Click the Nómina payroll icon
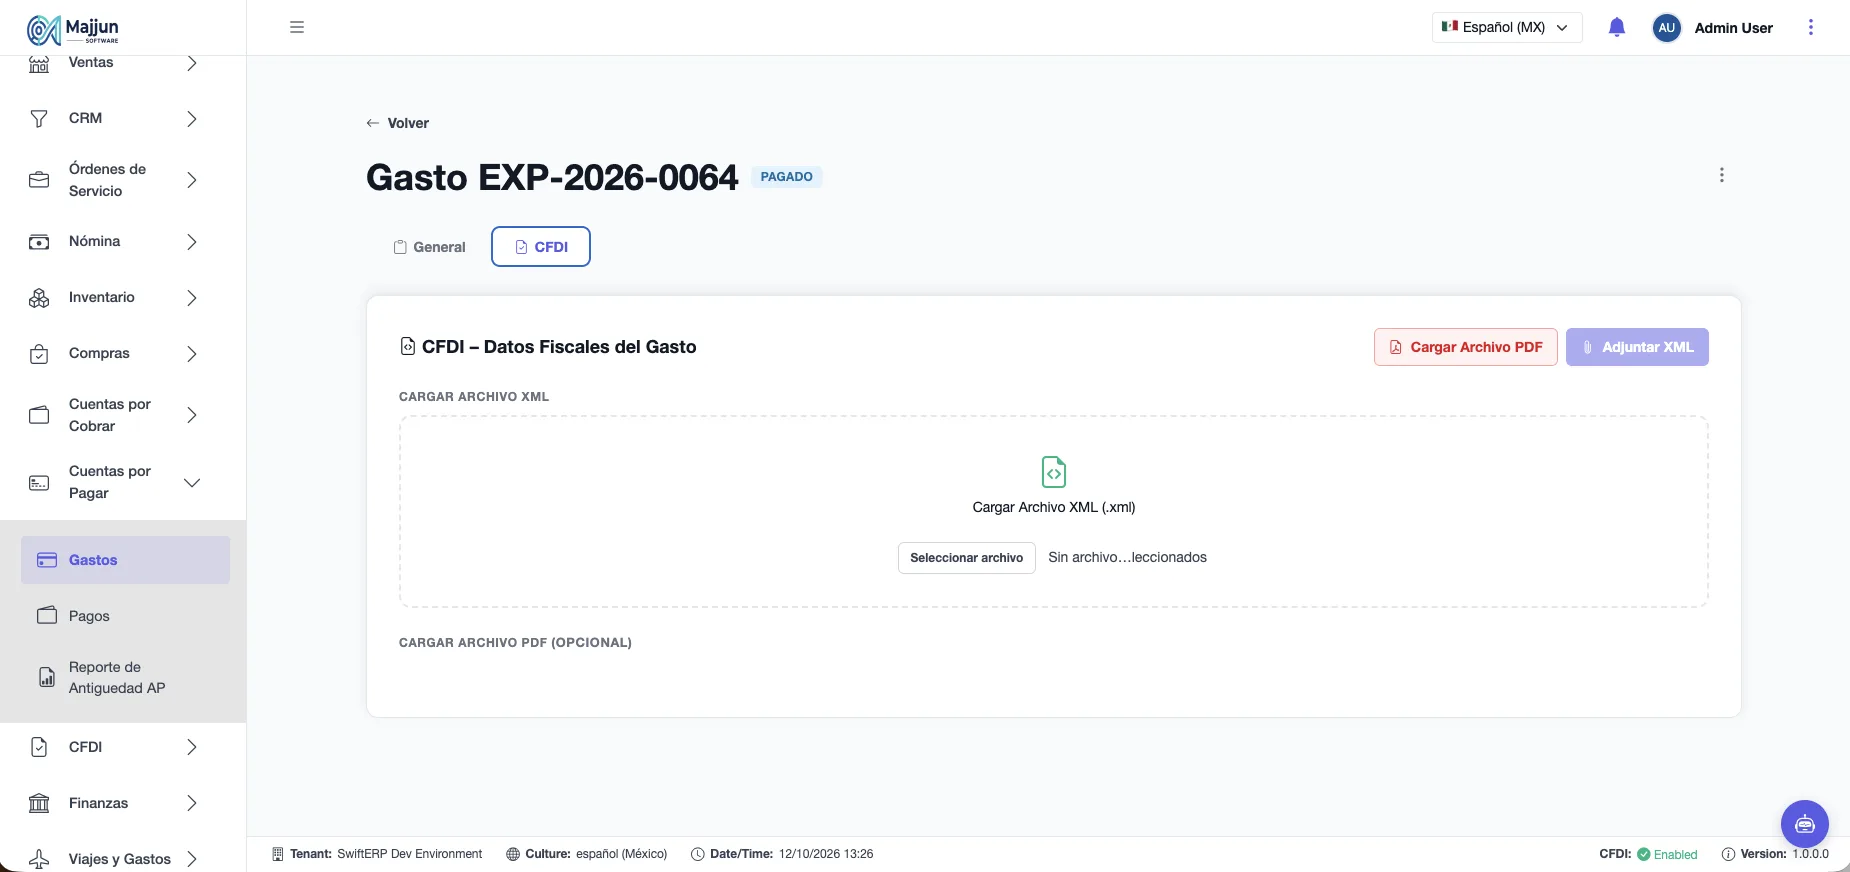The height and width of the screenshot is (872, 1850). coord(39,242)
